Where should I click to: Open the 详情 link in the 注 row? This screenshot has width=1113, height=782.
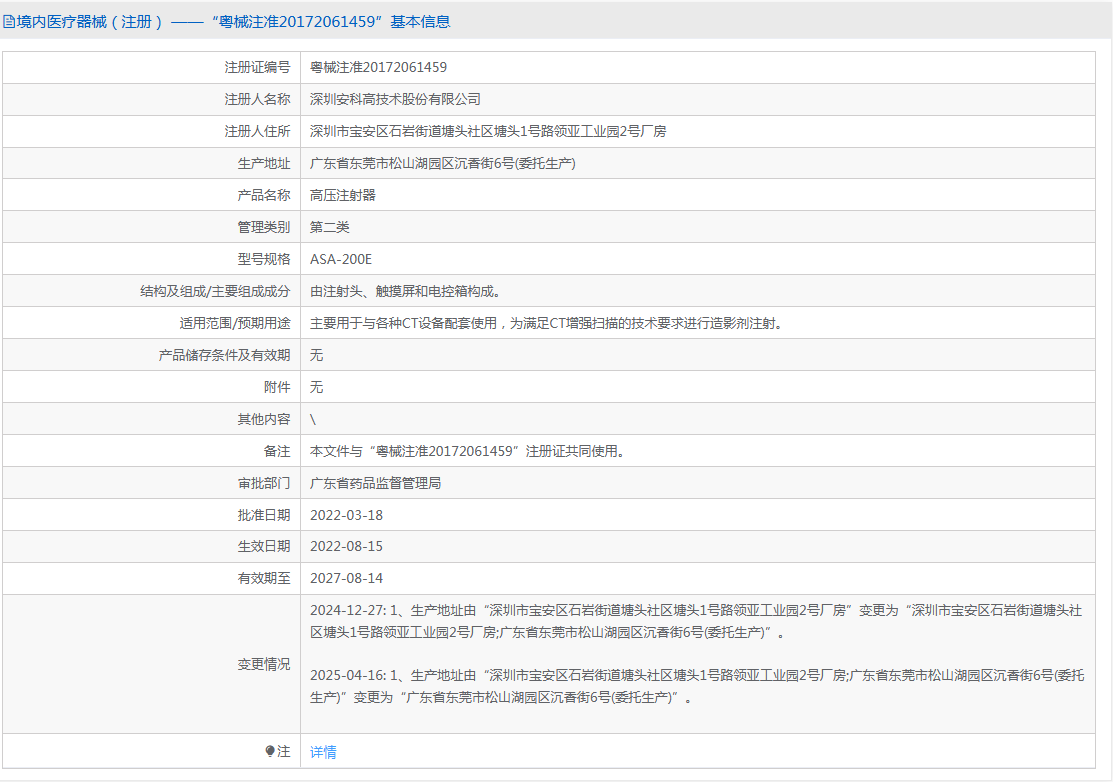(x=323, y=752)
